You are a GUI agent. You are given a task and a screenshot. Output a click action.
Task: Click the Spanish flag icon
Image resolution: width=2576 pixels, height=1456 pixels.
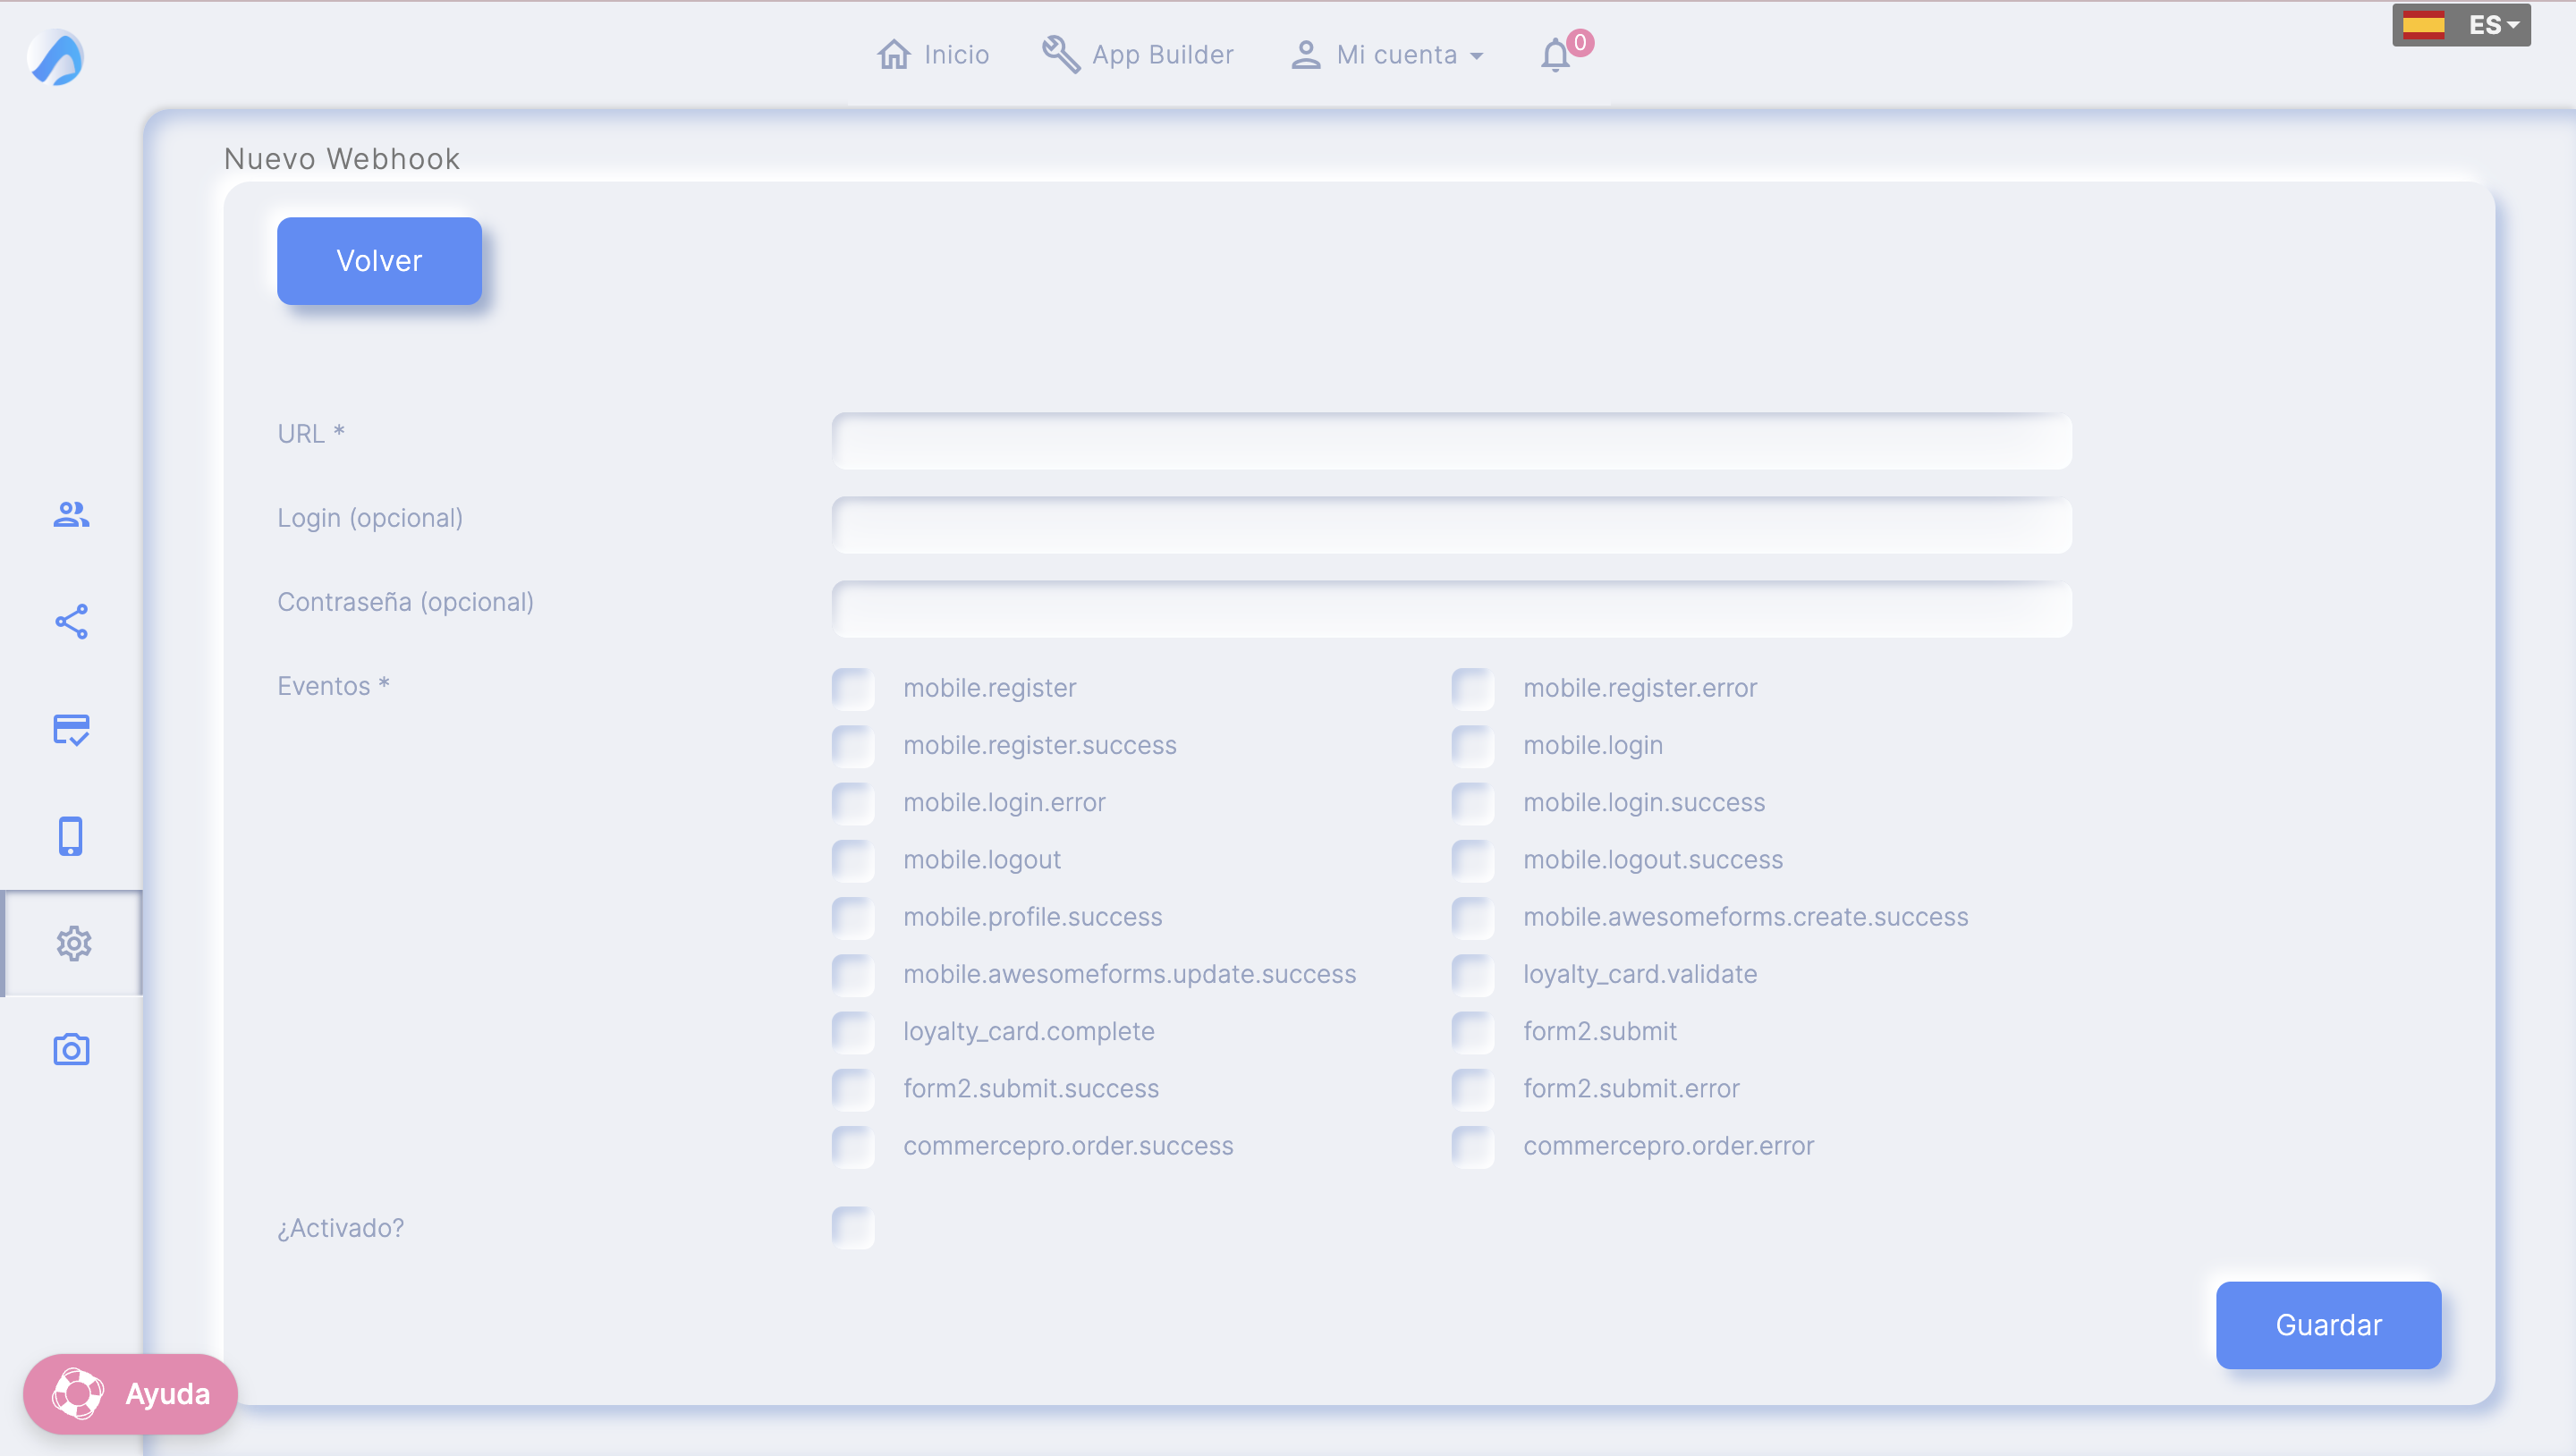point(2424,25)
